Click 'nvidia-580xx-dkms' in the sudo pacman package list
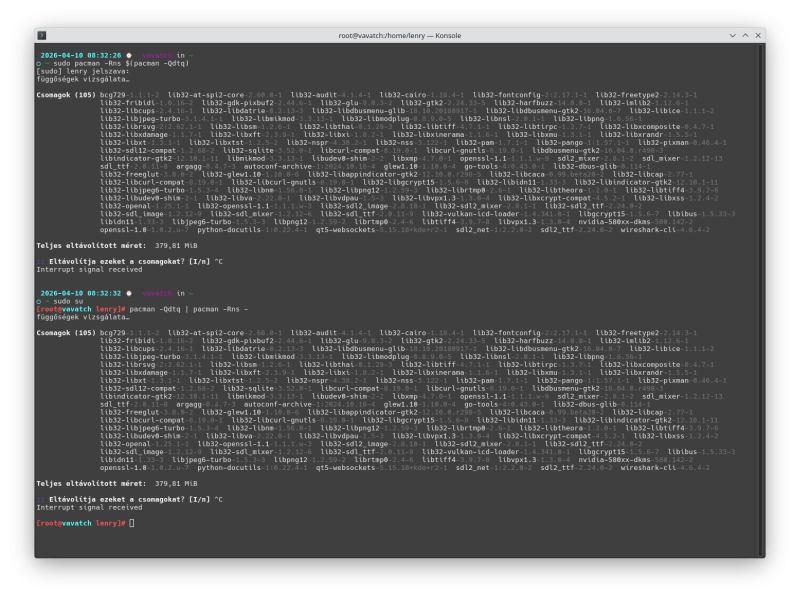This screenshot has height=599, width=800. [x=614, y=222]
